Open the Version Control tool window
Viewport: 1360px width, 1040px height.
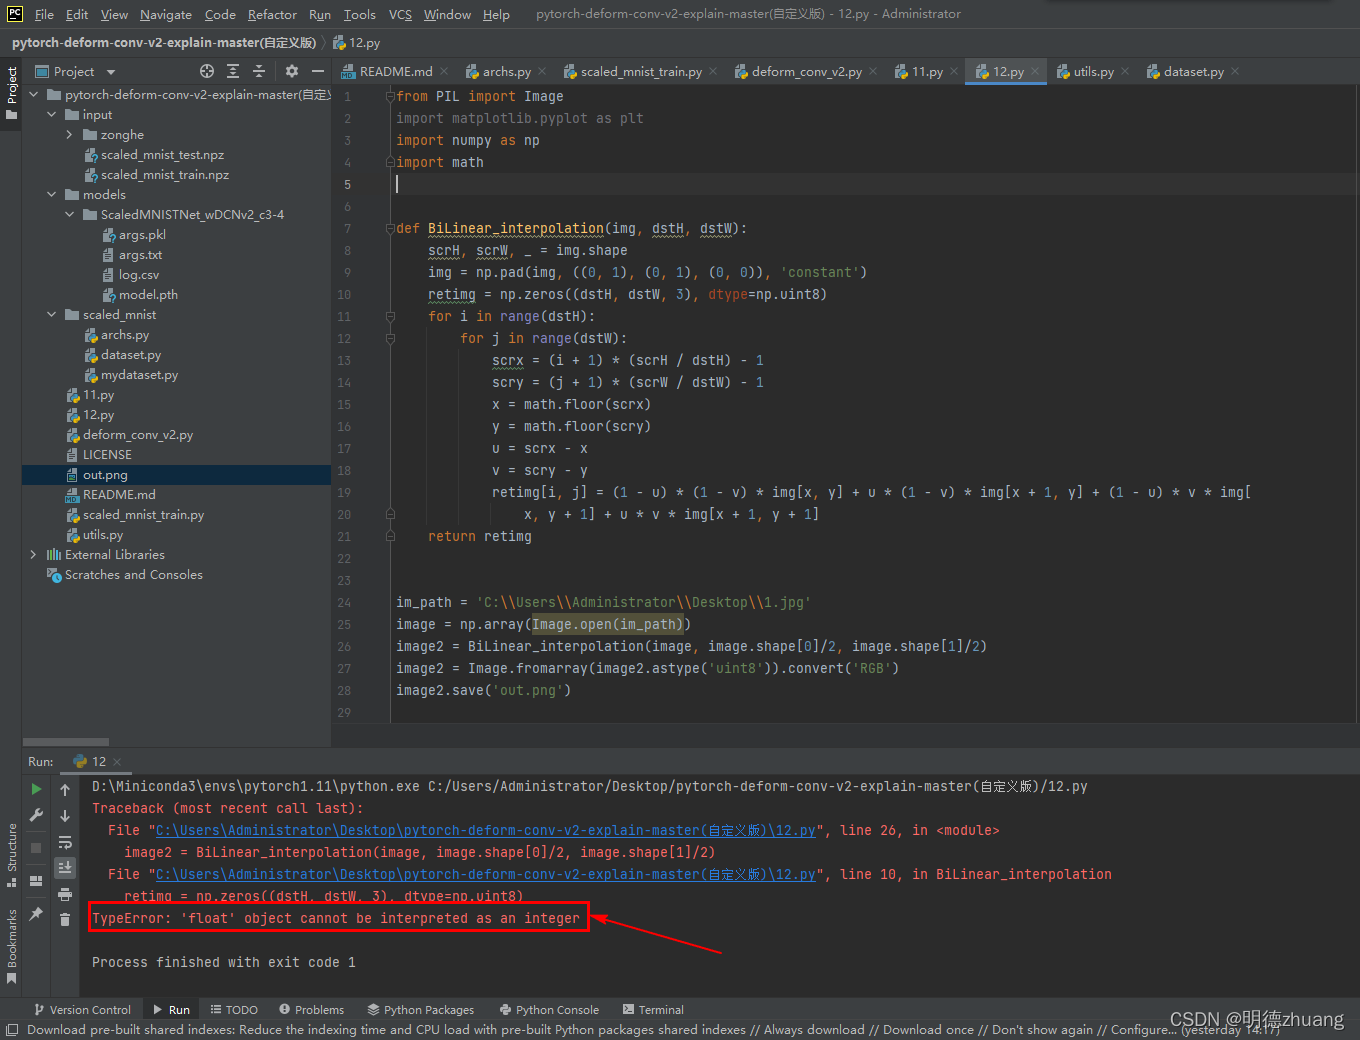pos(82,1010)
